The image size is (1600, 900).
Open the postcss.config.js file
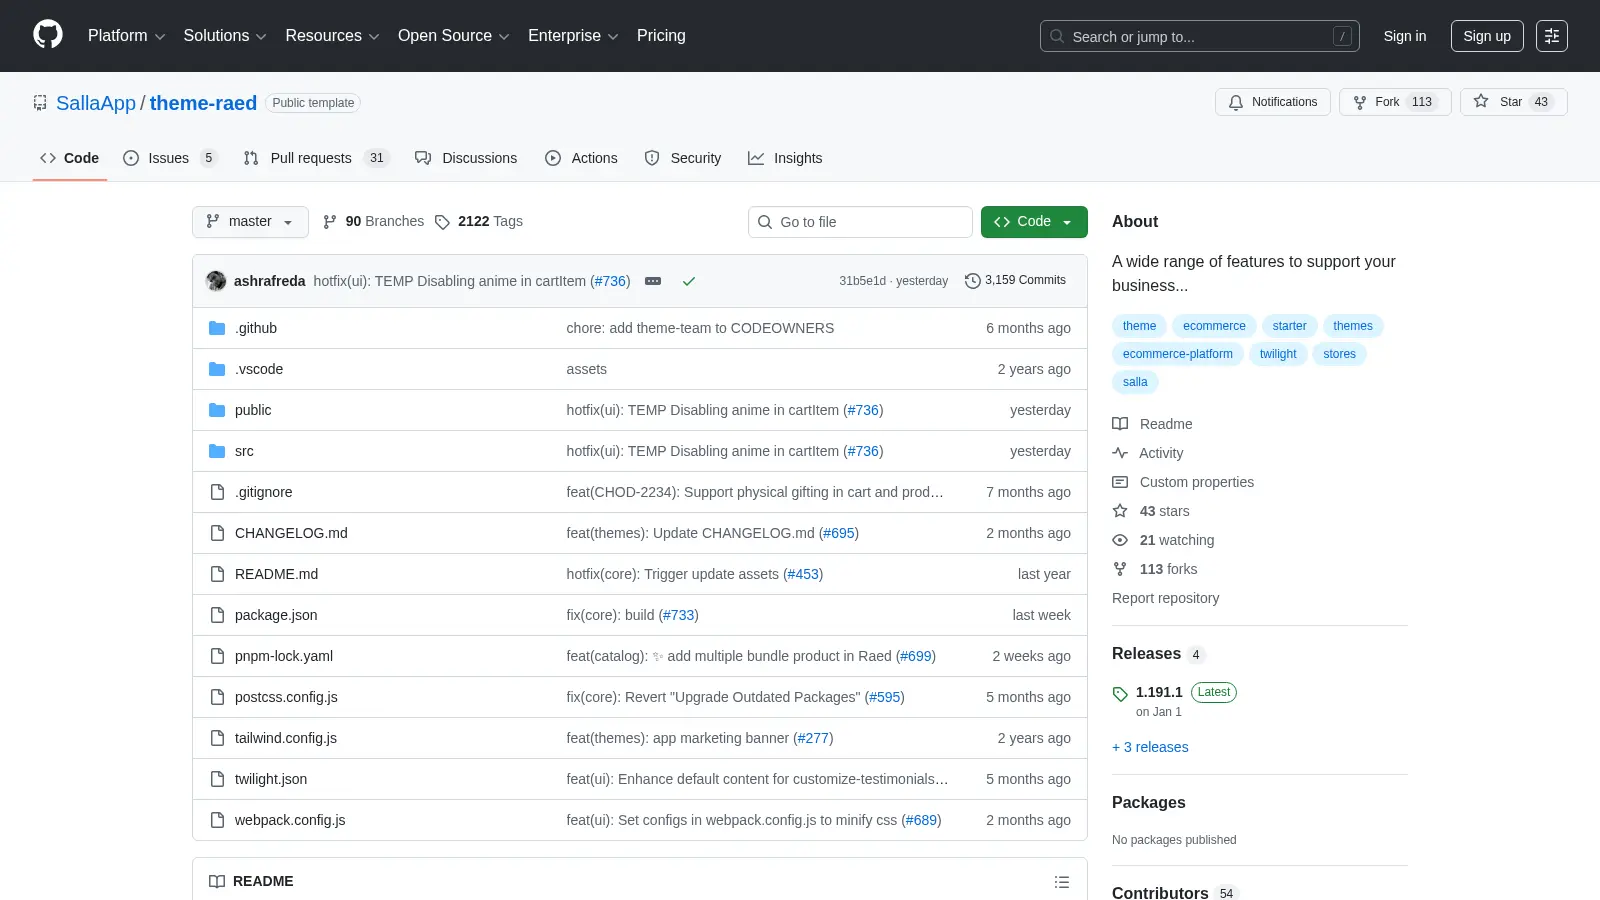point(286,697)
